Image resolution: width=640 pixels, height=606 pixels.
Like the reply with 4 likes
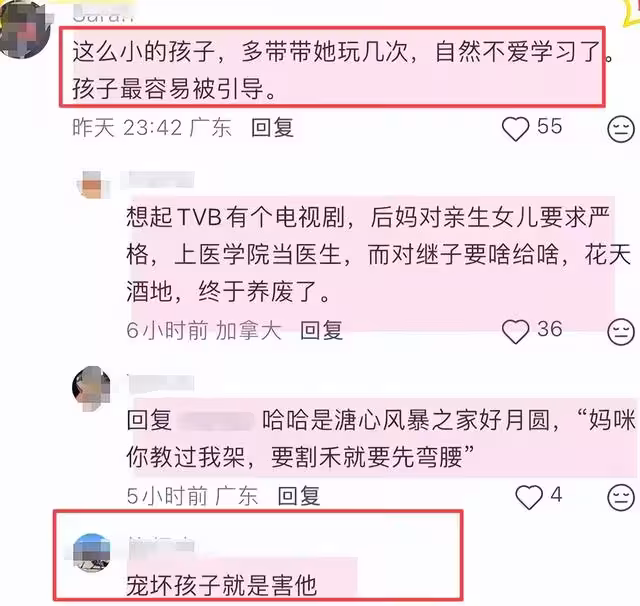point(529,497)
